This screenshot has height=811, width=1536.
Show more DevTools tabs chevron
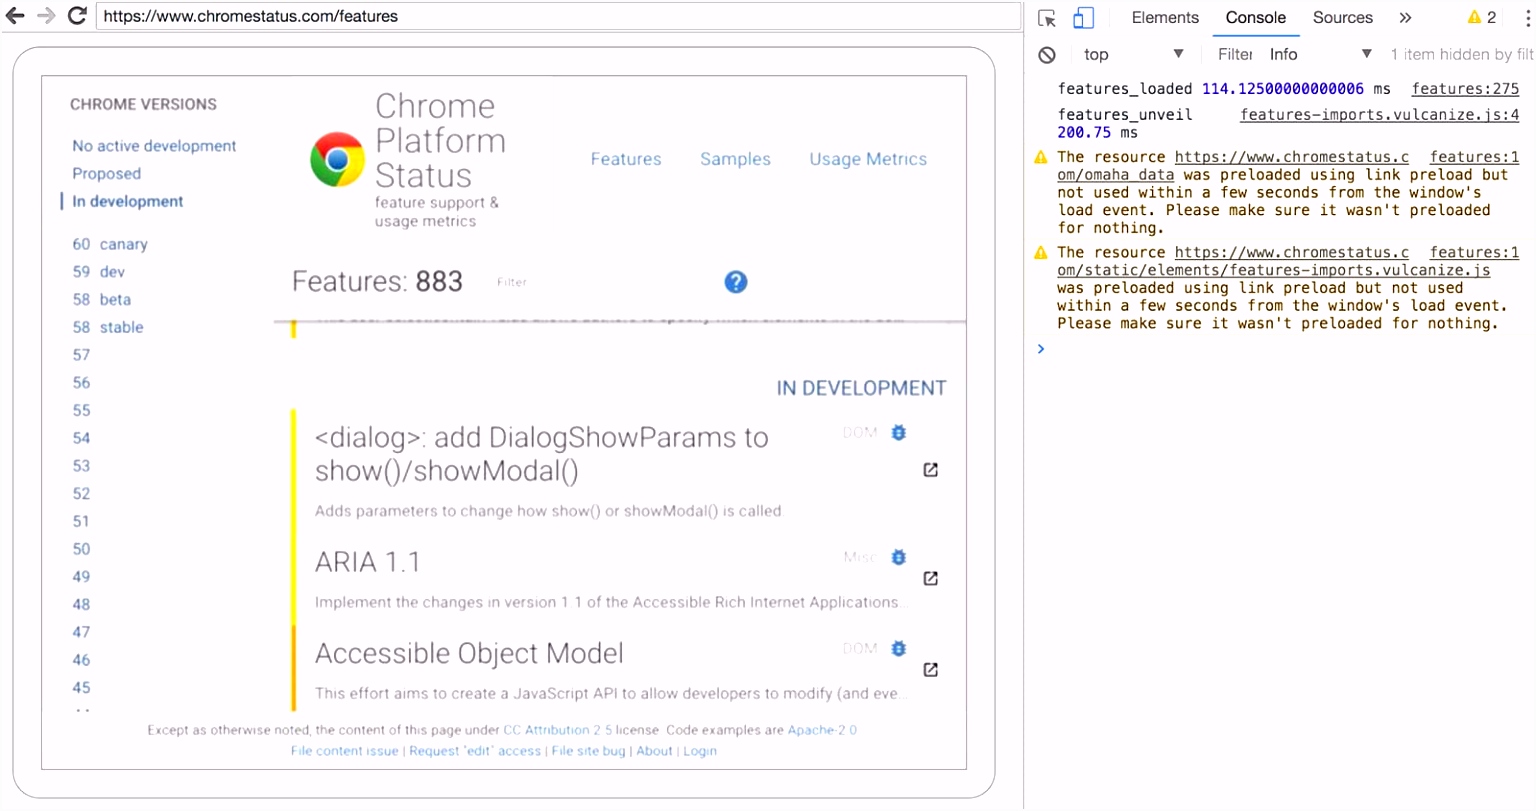(1405, 18)
